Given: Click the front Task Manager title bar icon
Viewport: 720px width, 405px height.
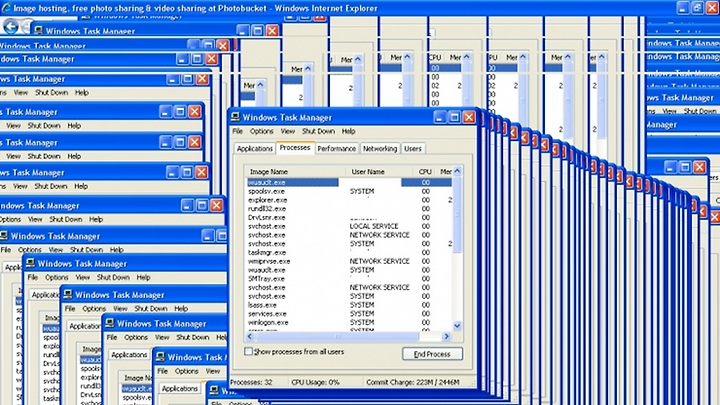Looking at the screenshot, I should pos(236,117).
